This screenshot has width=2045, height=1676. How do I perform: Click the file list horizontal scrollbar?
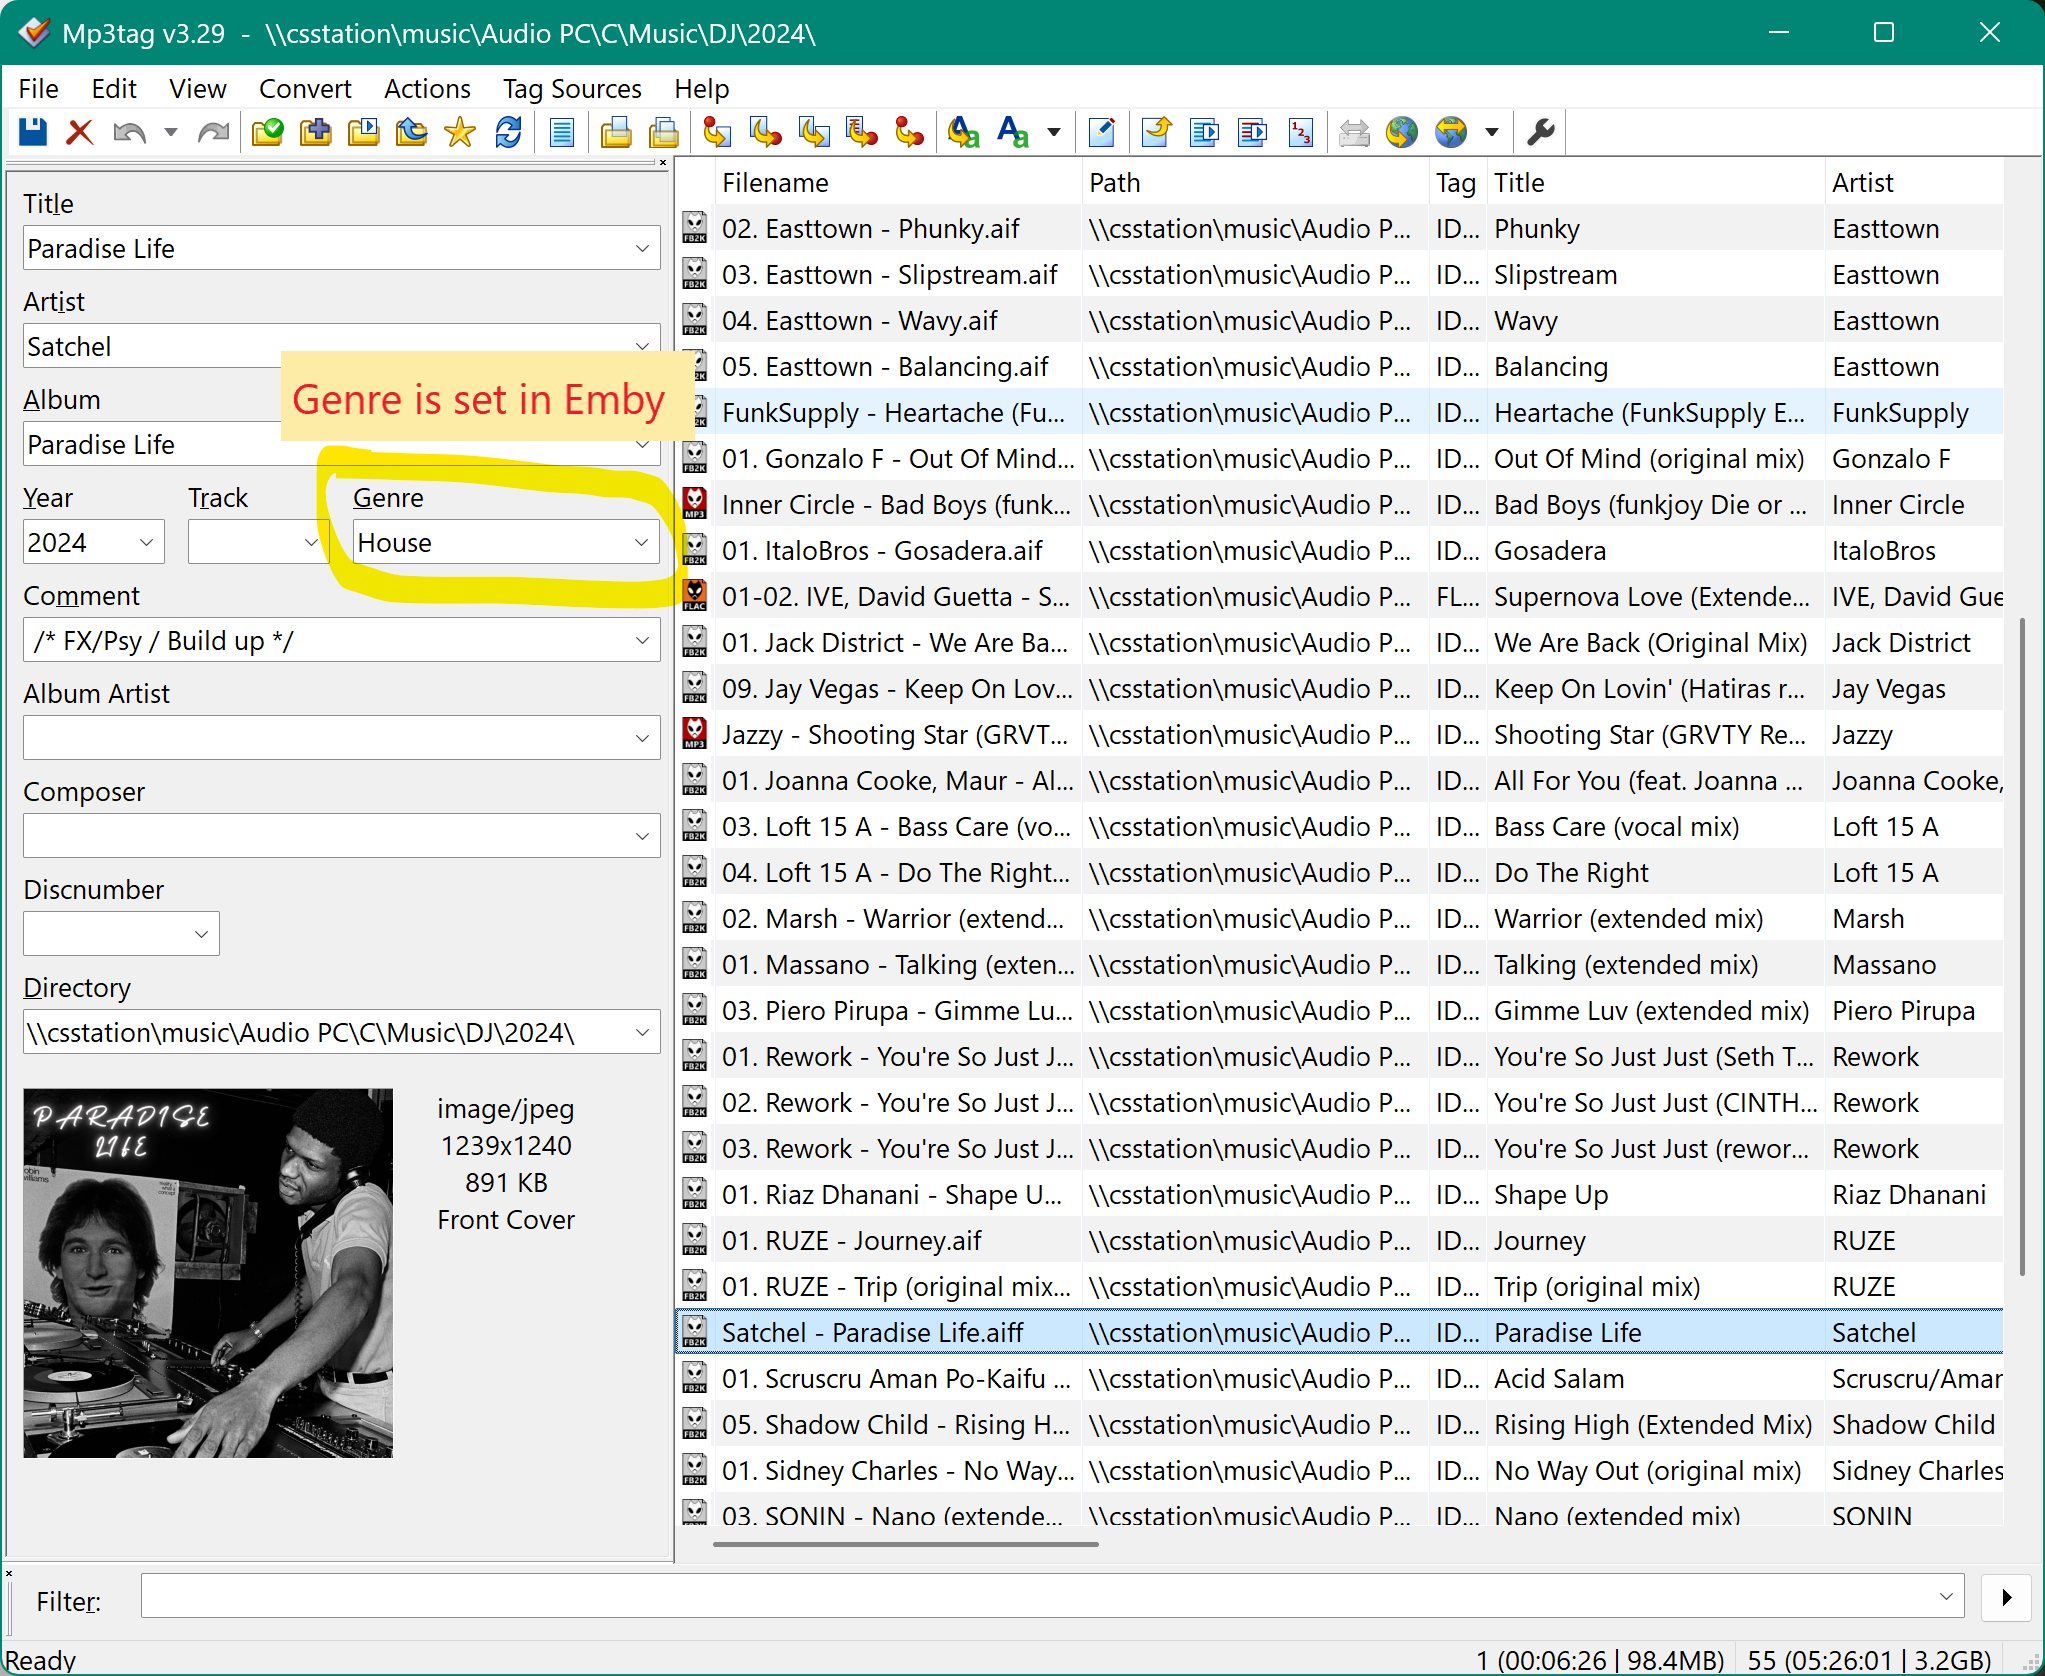pyautogui.click(x=905, y=1544)
